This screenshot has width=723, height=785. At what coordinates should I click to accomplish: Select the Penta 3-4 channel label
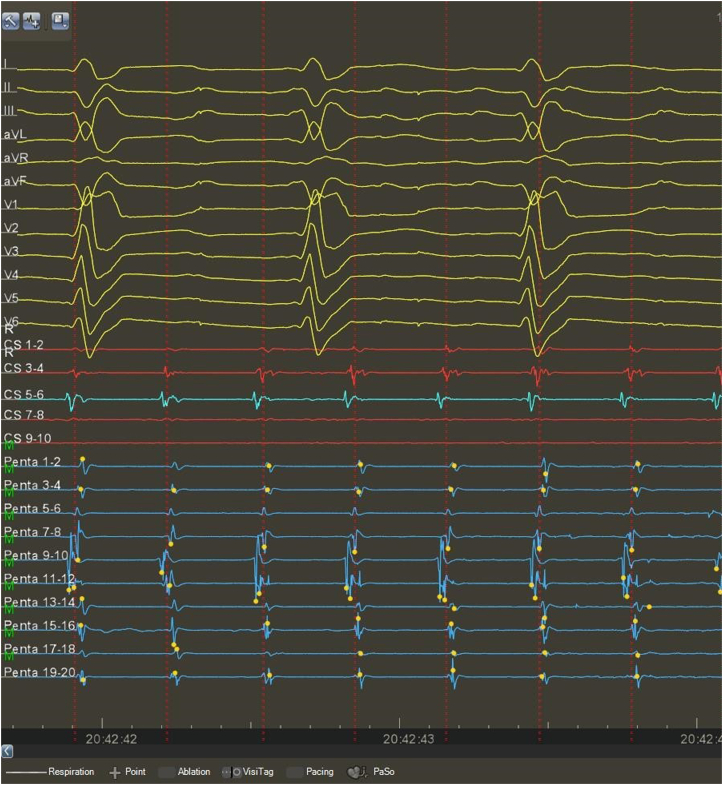point(32,485)
